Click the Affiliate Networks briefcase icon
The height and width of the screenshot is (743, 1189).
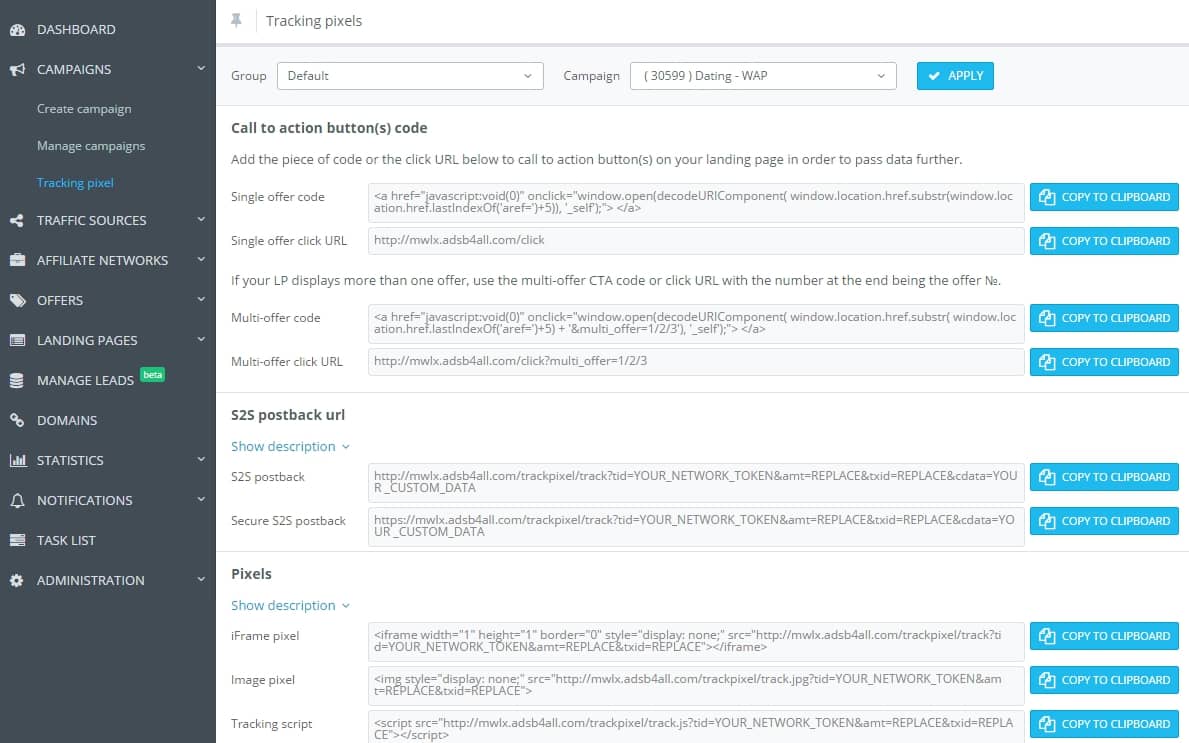point(17,260)
